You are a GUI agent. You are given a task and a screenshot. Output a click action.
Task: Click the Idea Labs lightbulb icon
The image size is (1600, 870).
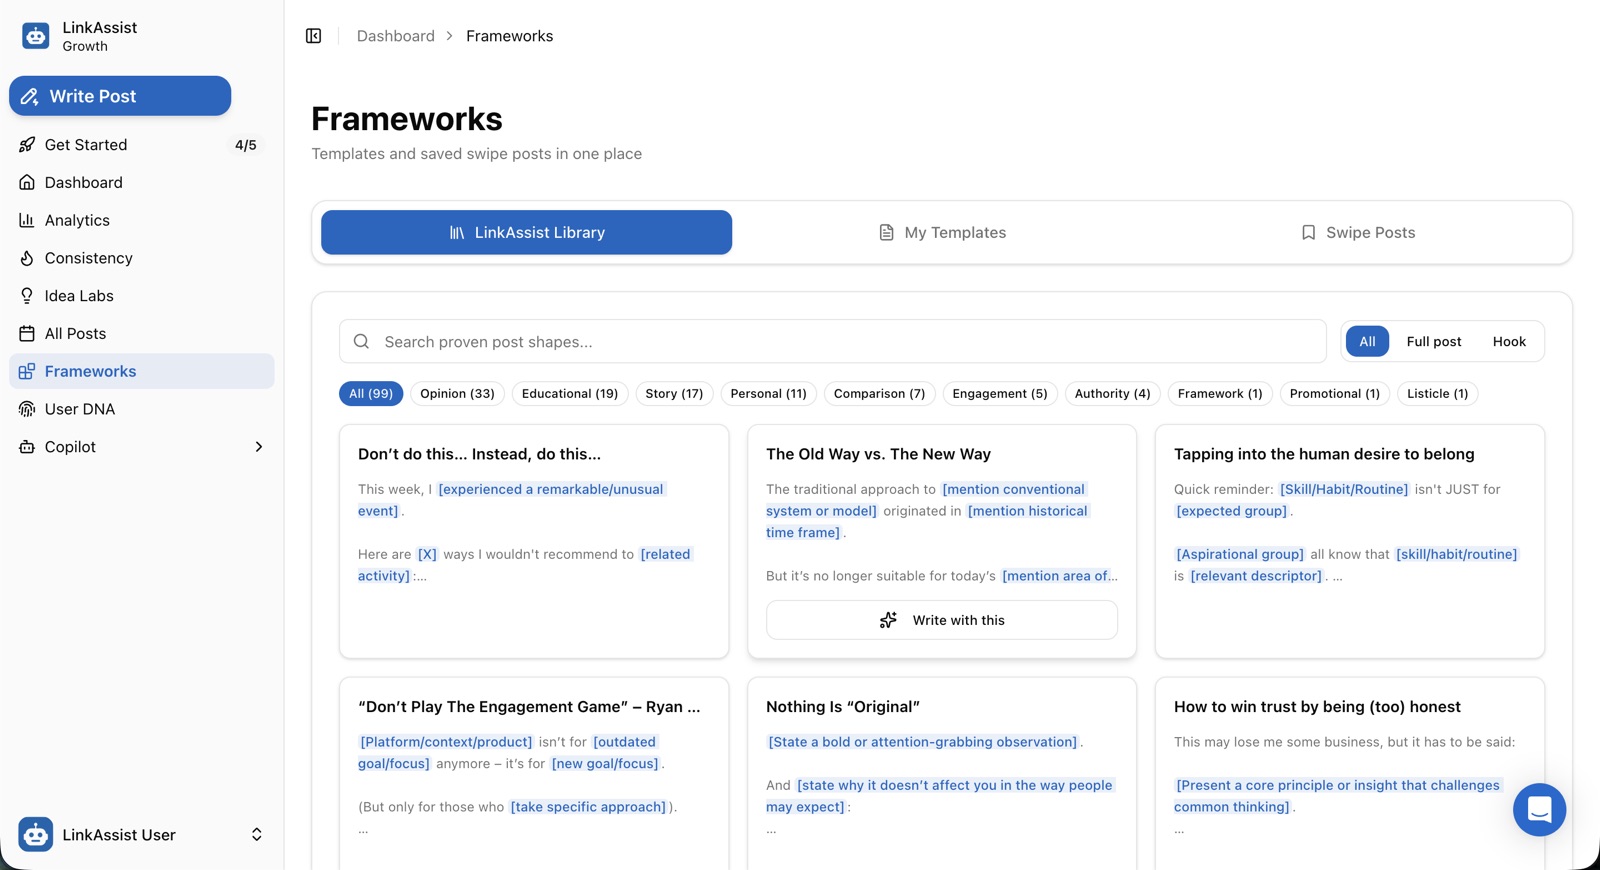27,296
